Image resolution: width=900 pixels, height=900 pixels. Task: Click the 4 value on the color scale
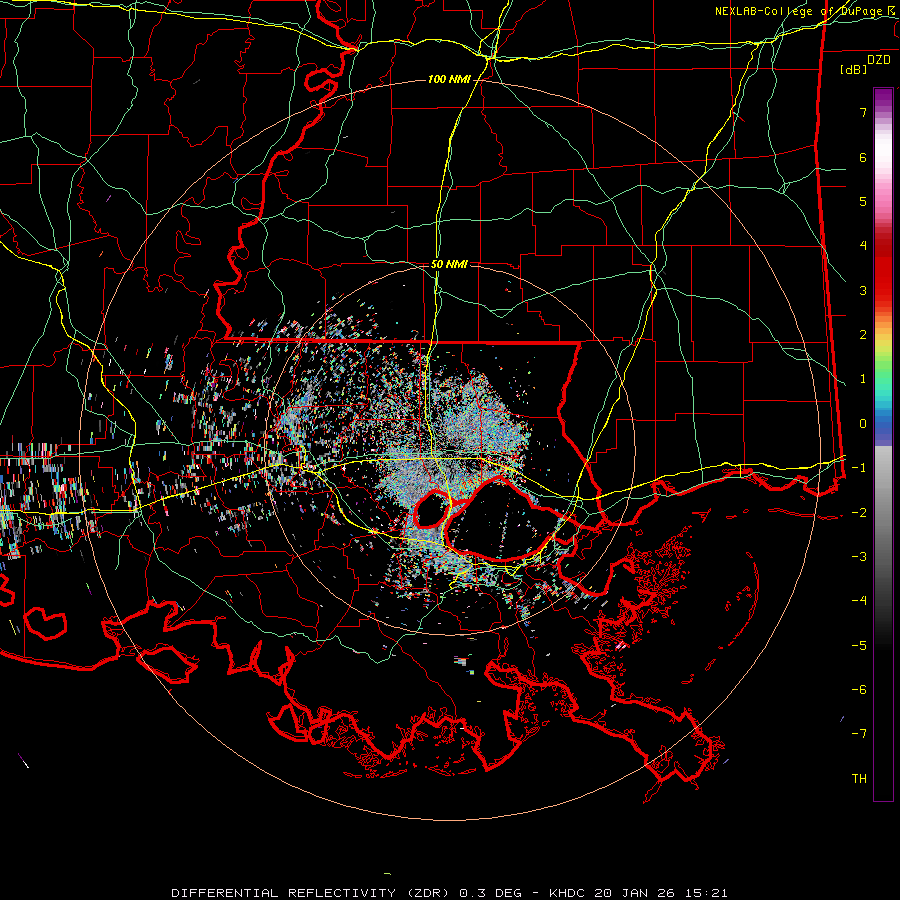pos(863,246)
